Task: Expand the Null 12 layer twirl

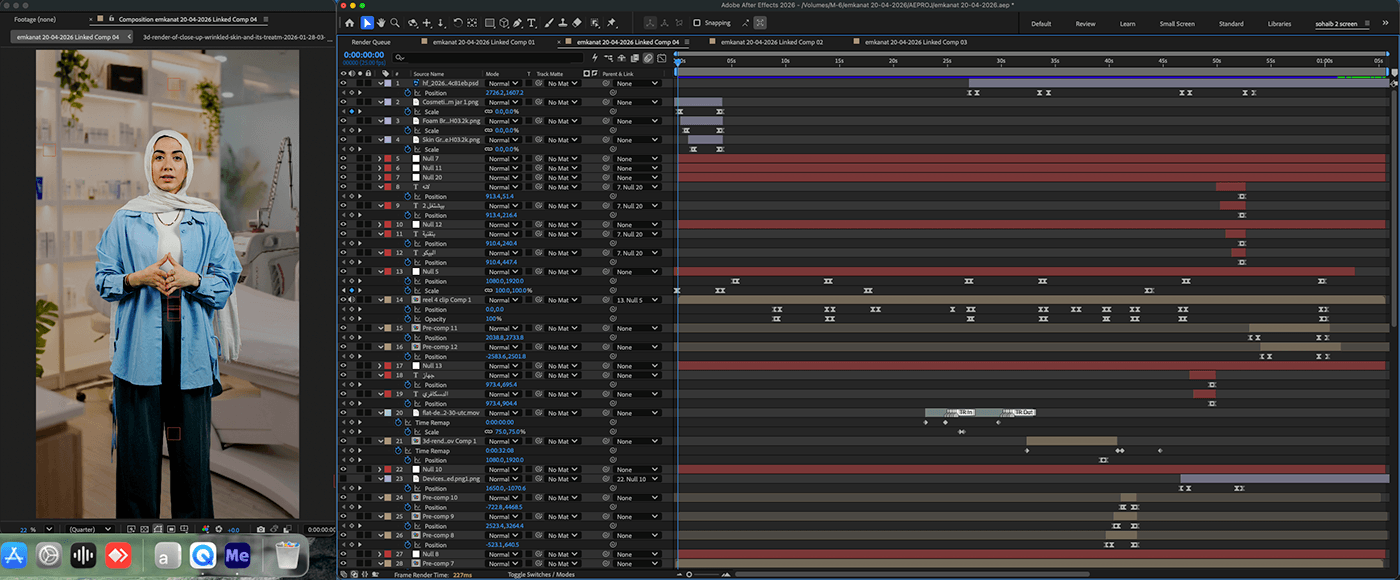Action: [379, 225]
